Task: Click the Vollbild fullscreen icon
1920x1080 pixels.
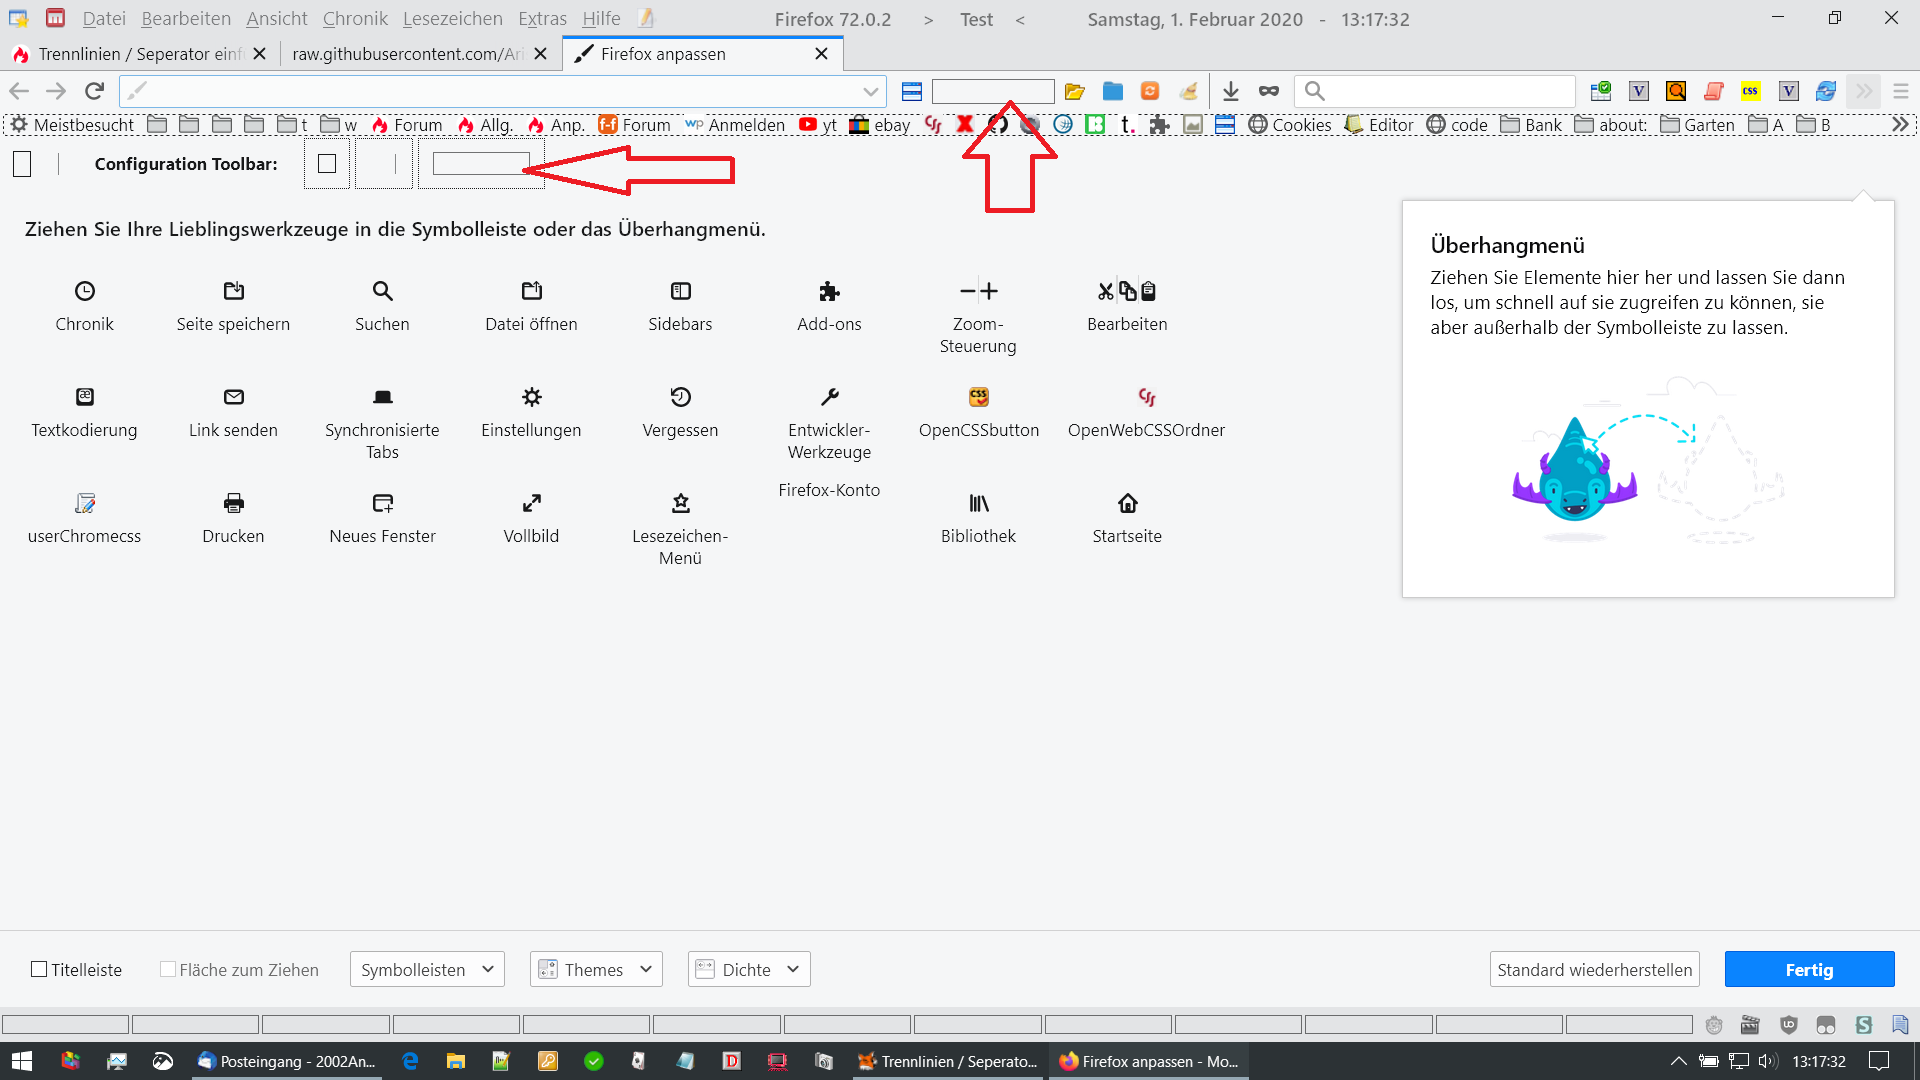Action: (531, 503)
